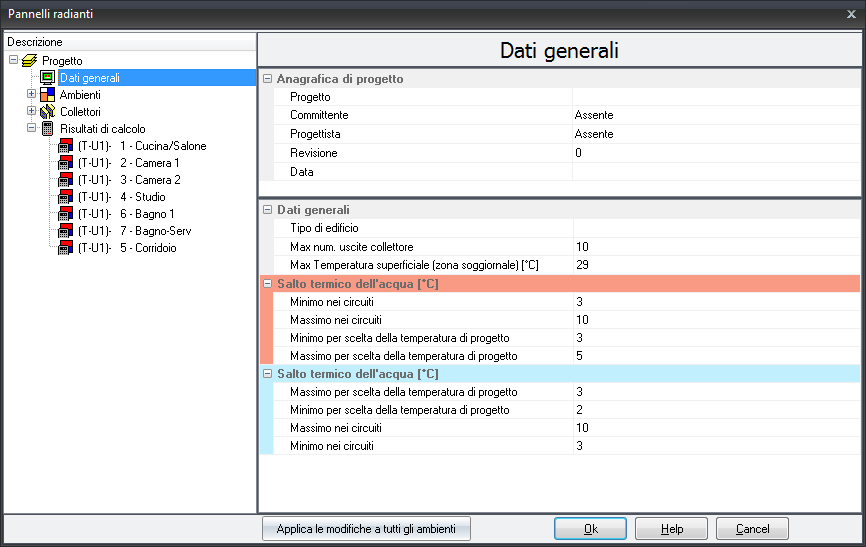The image size is (866, 547).
Task: Click the icon beside 4 - Studio
Action: tap(66, 197)
